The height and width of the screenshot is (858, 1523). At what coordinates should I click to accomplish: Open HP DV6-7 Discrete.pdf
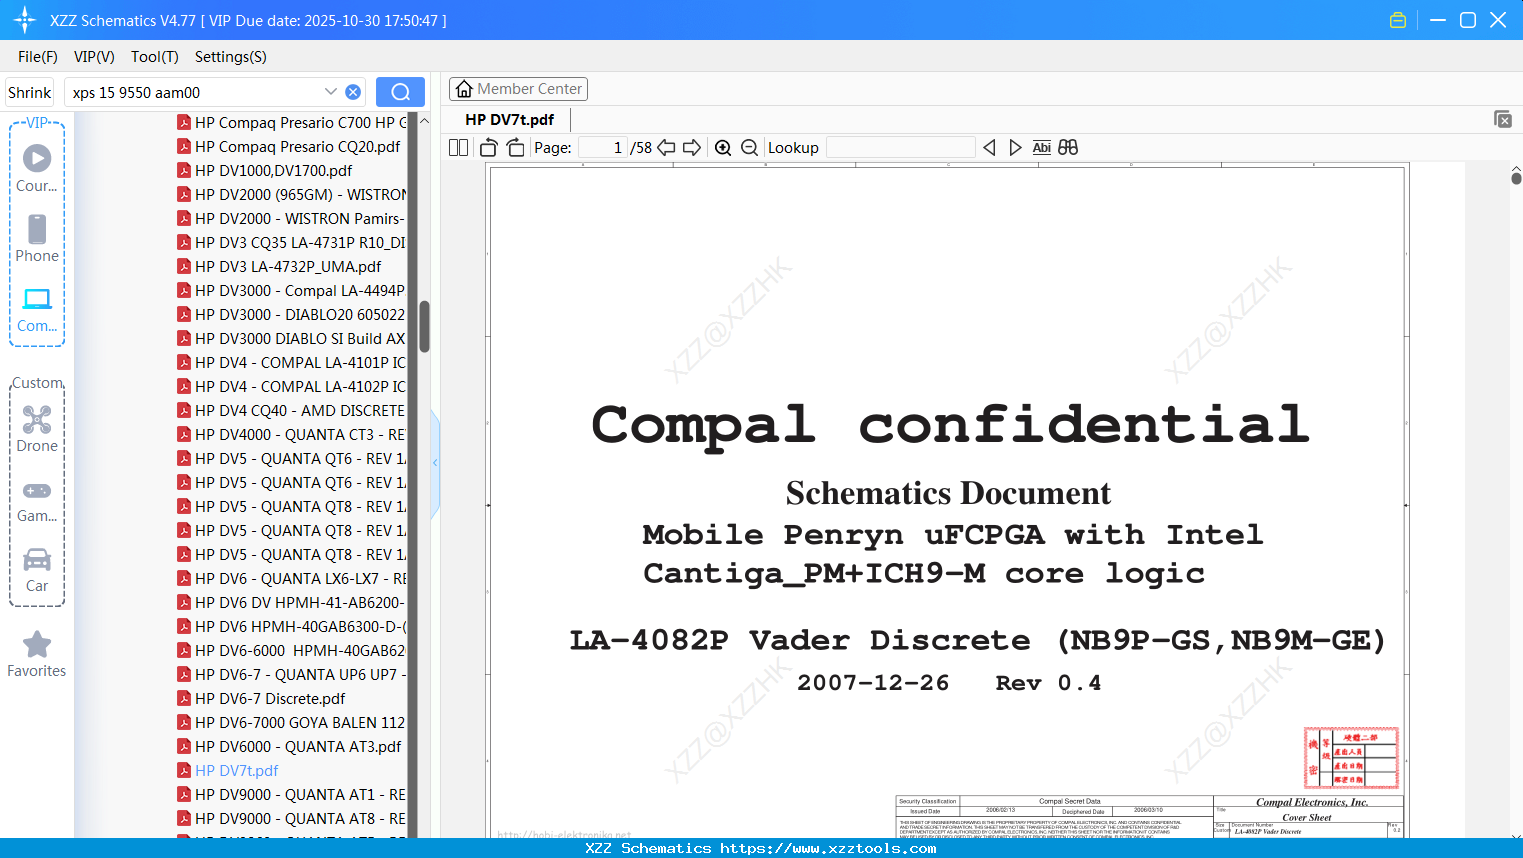point(262,698)
